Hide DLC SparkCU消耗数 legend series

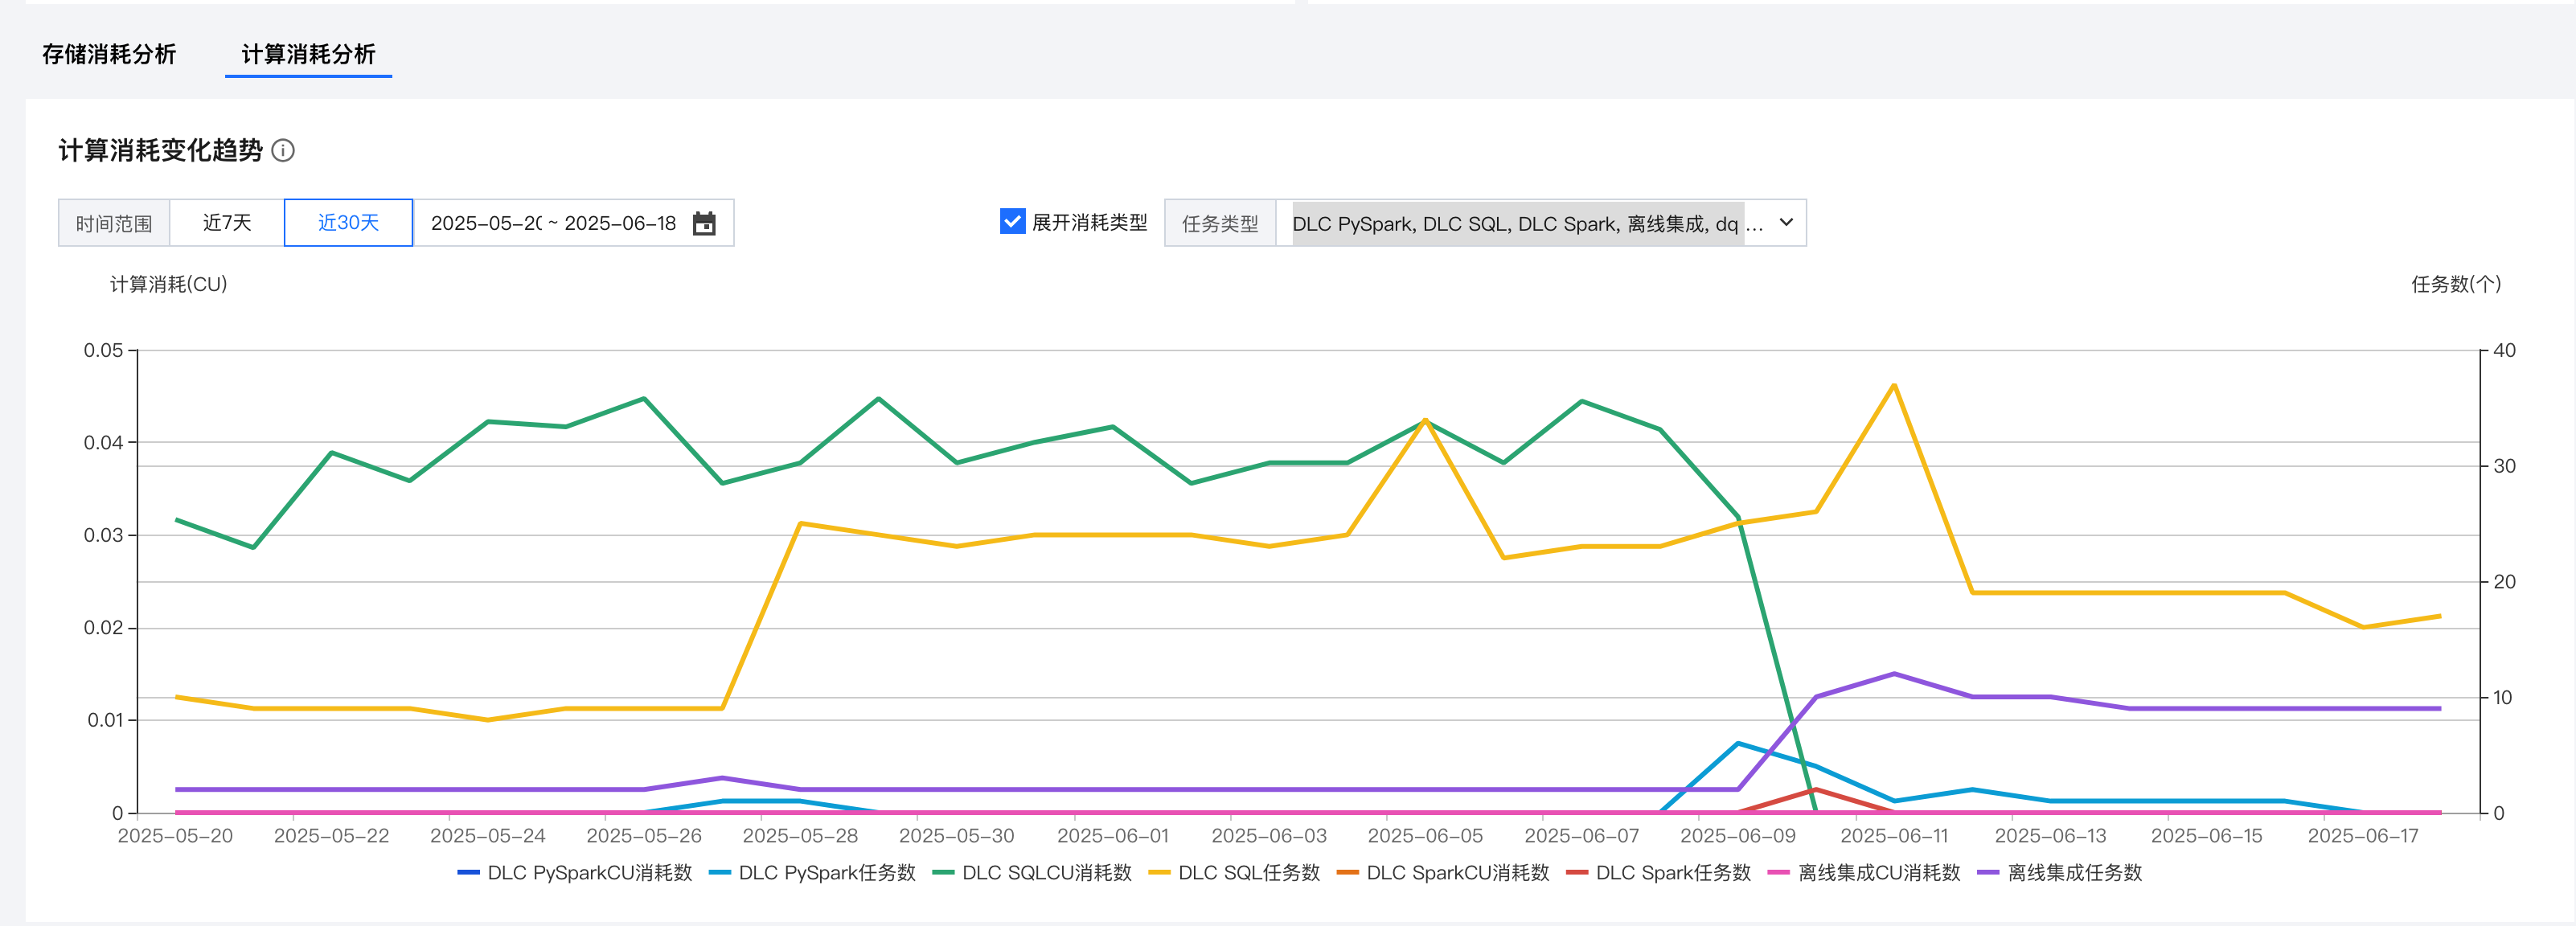1456,873
